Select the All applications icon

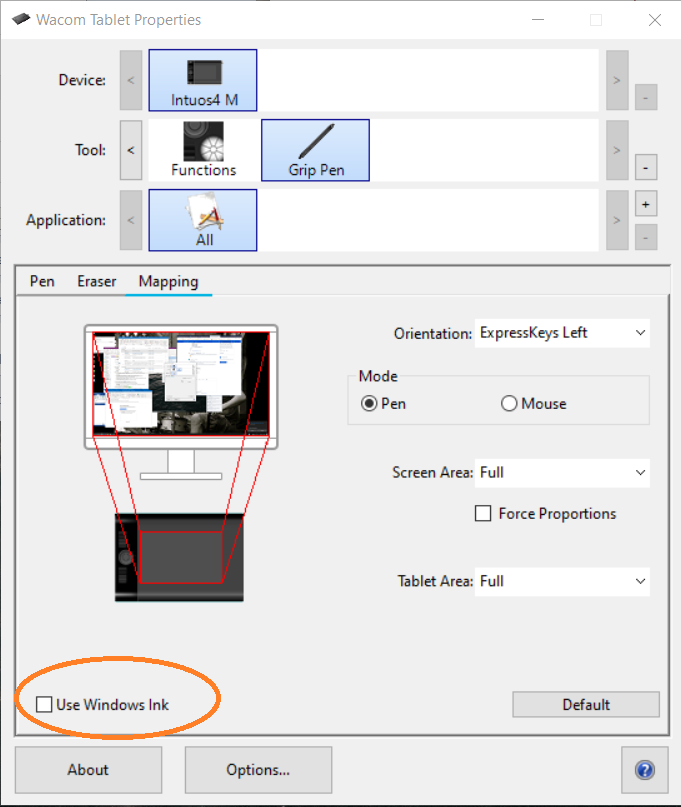tap(203, 220)
